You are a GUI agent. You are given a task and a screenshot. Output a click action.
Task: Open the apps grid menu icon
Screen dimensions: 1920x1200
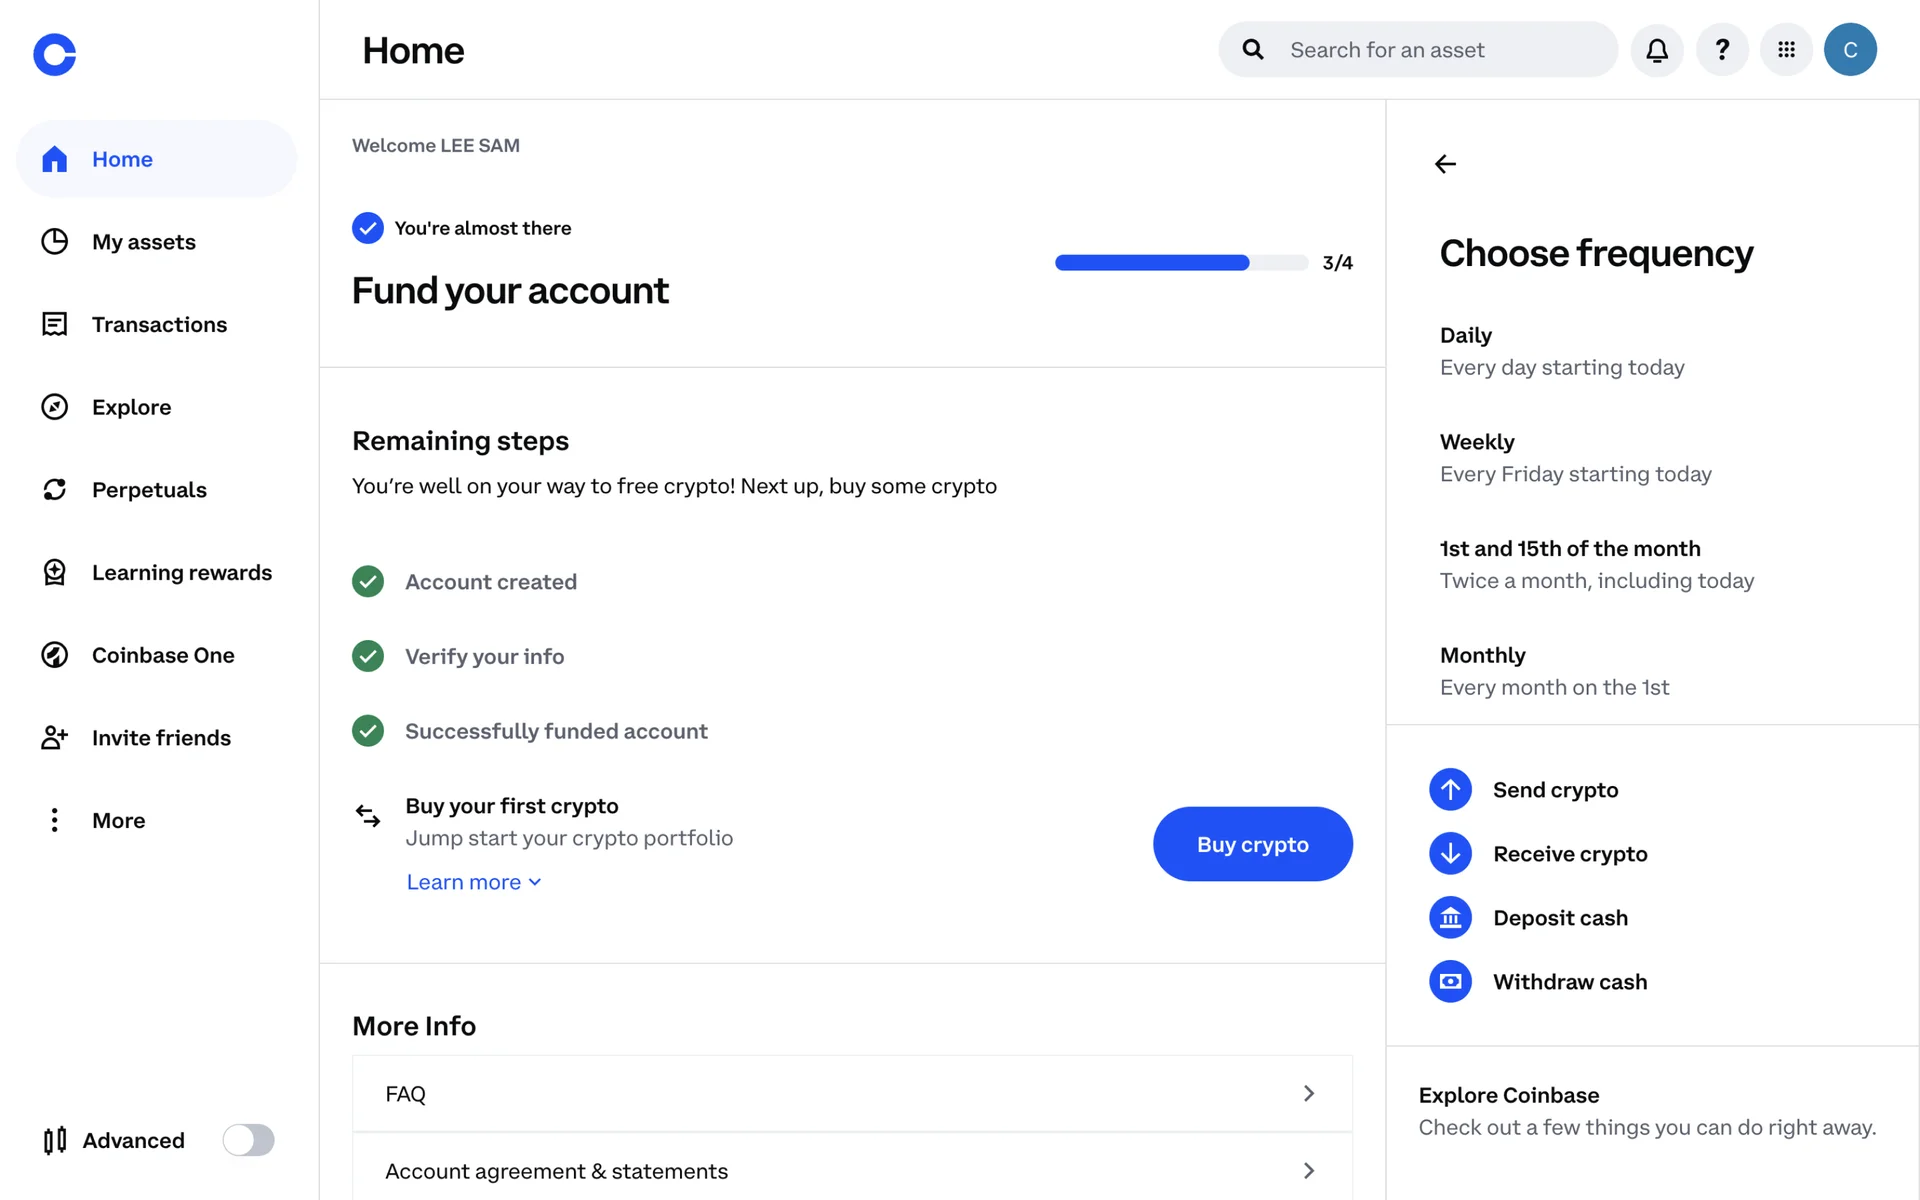click(x=1786, y=50)
